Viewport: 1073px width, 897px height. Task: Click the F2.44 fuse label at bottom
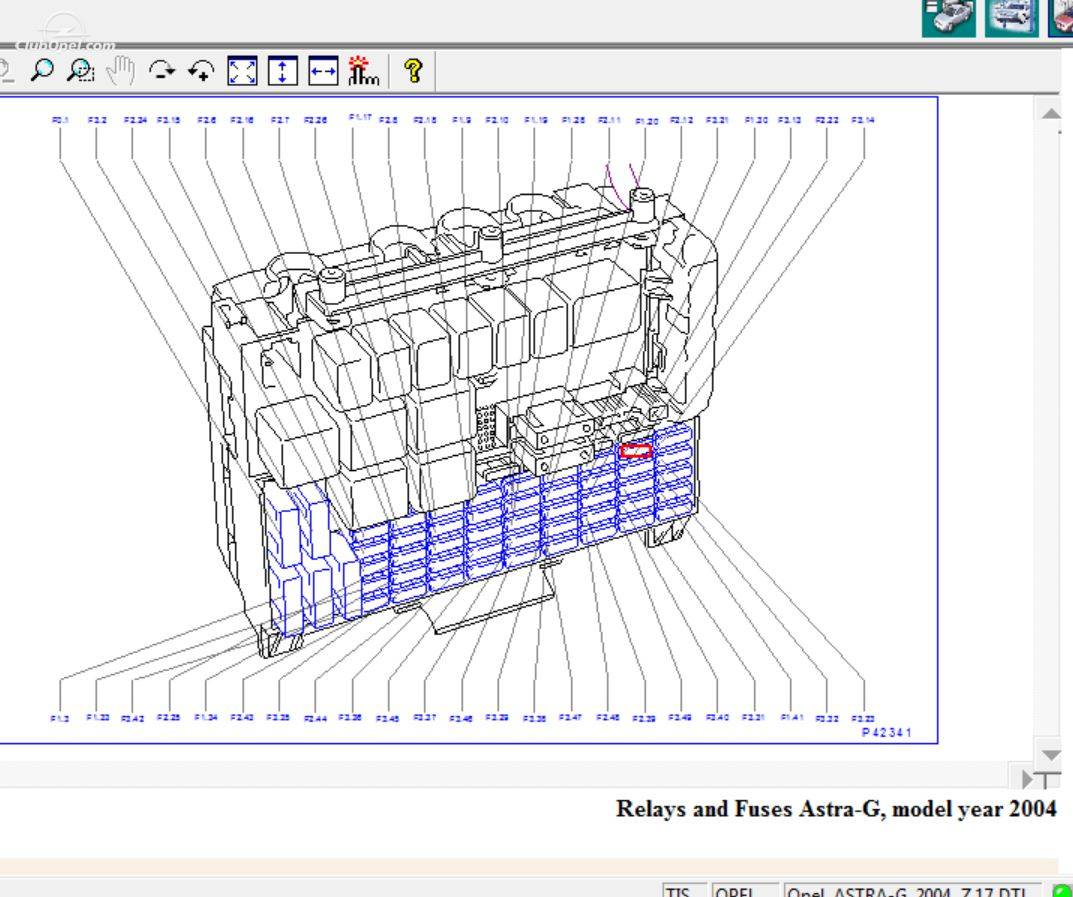(x=315, y=718)
